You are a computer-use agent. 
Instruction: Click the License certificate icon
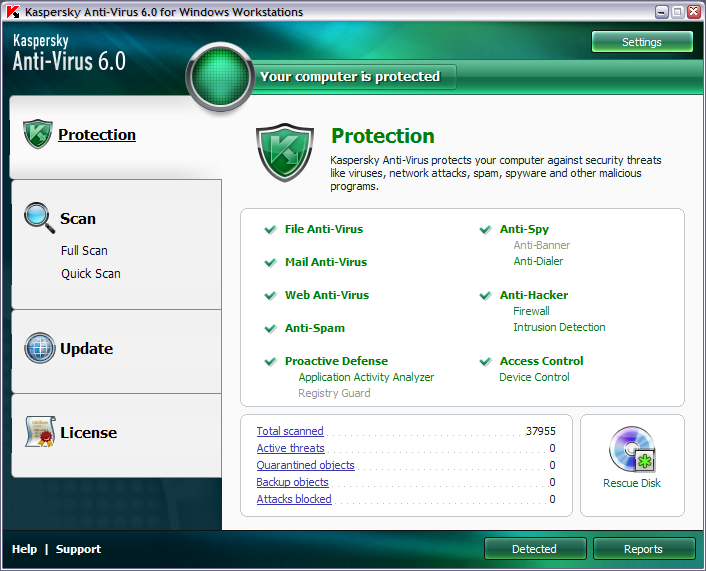41,431
